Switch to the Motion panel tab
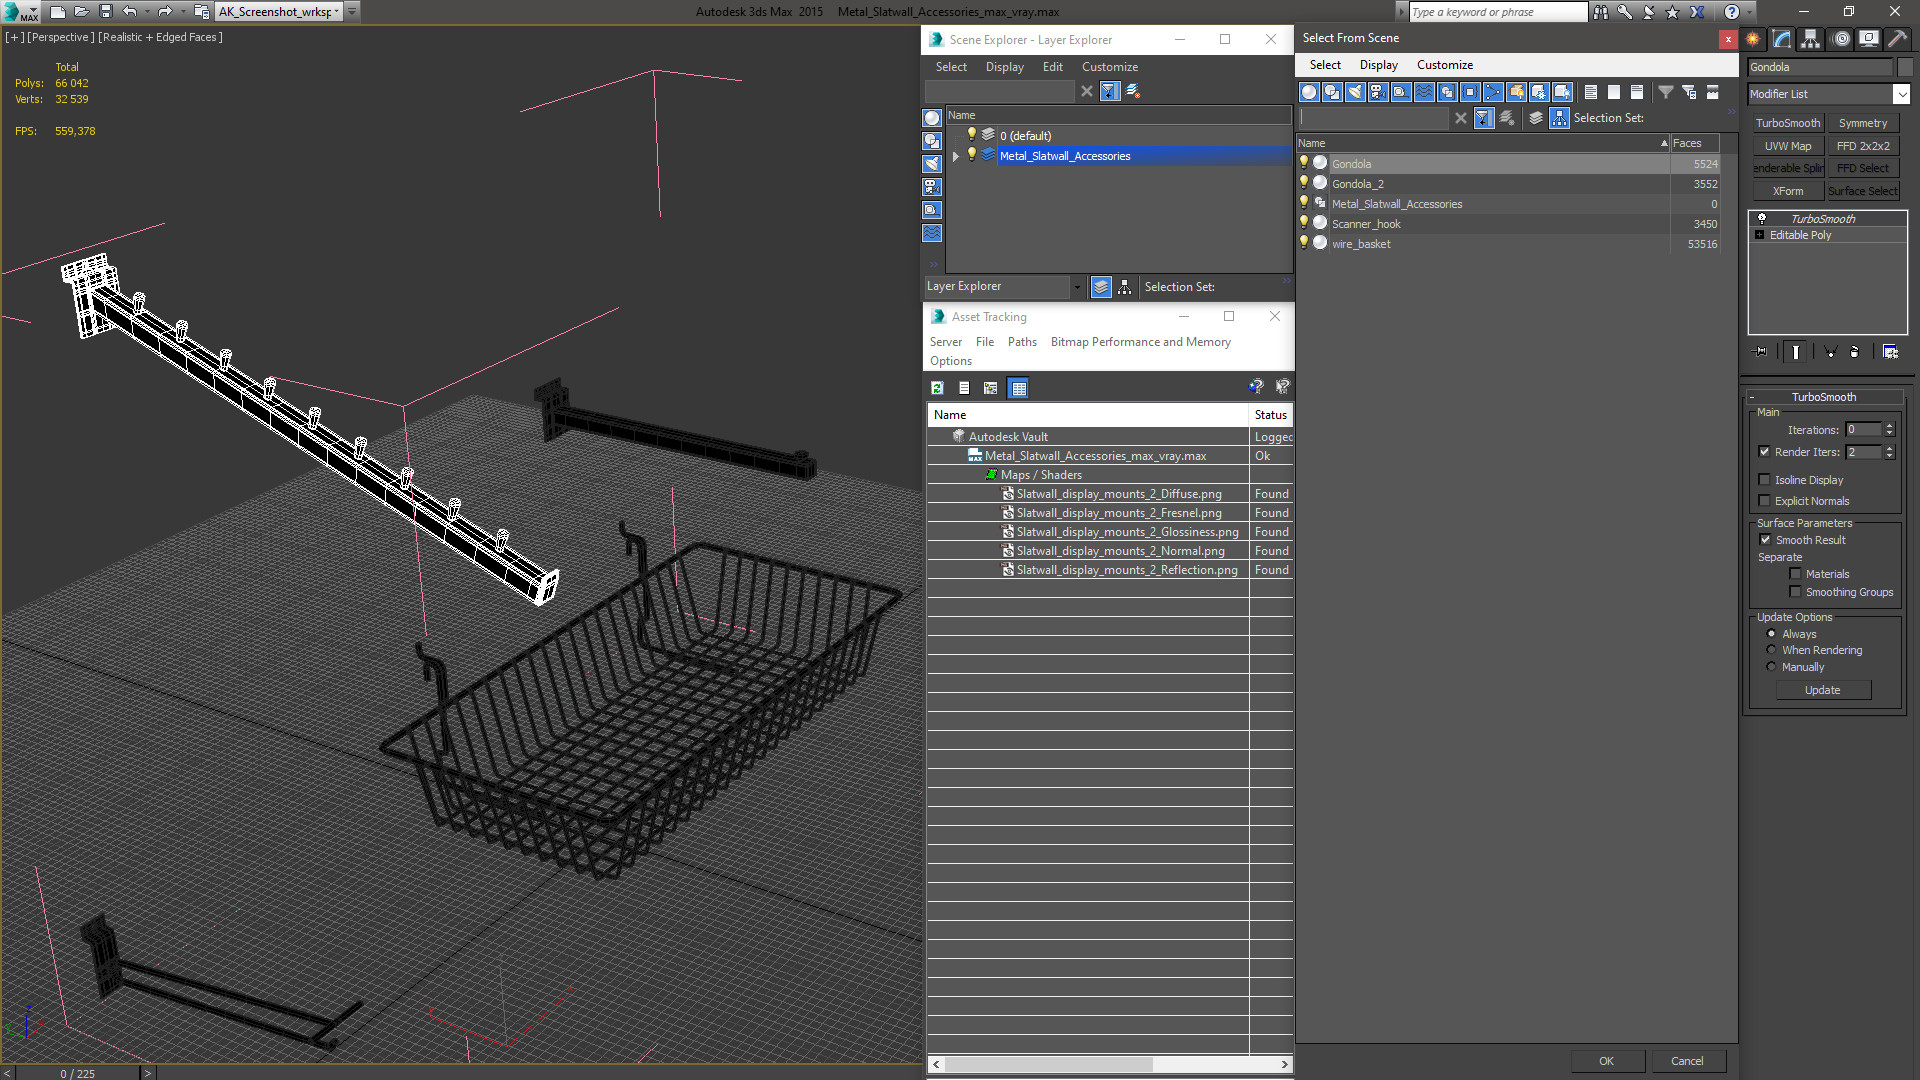 [x=1840, y=39]
